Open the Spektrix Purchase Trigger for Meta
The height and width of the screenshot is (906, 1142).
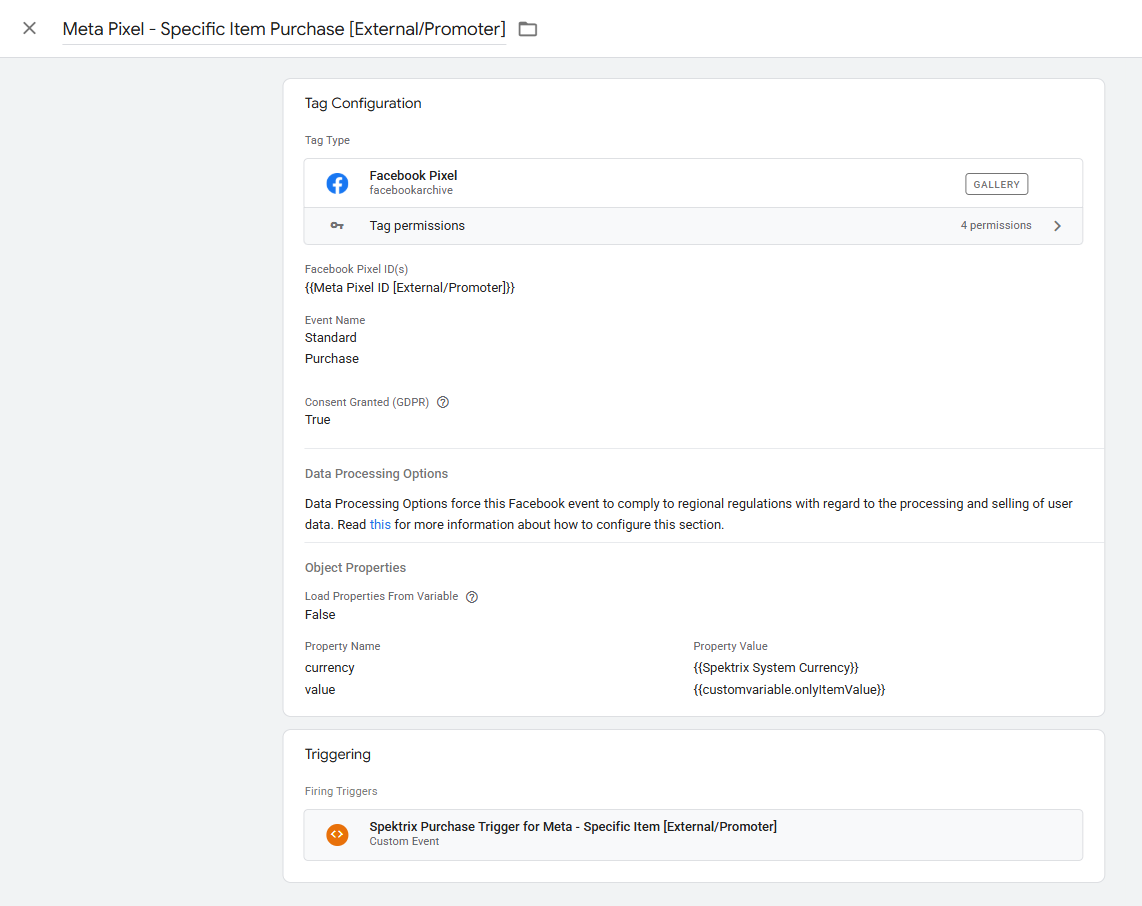click(572, 826)
